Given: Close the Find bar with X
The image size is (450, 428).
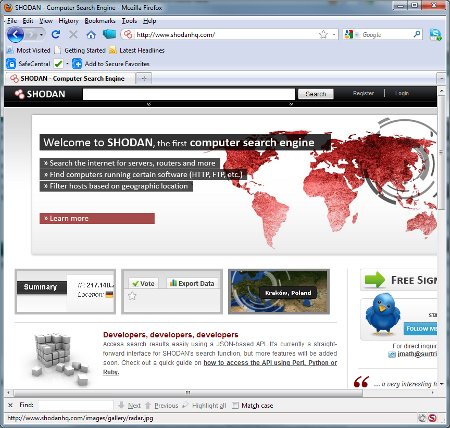Looking at the screenshot, I should (10, 405).
